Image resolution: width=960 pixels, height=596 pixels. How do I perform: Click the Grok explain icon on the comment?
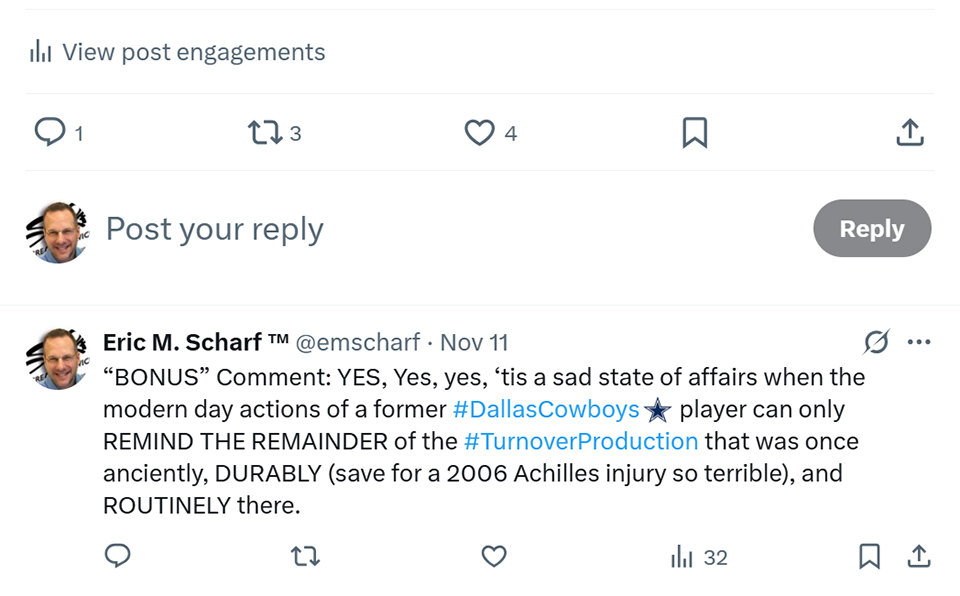pyautogui.click(x=876, y=342)
